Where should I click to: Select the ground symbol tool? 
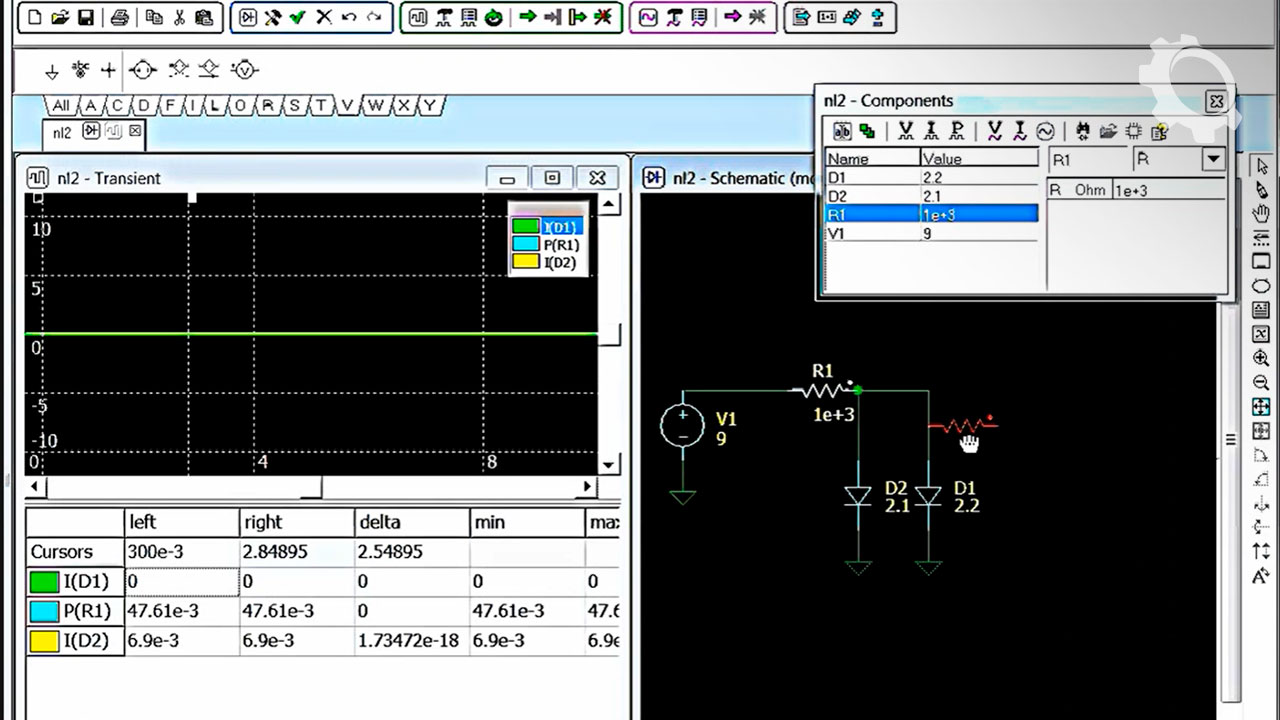click(x=52, y=70)
